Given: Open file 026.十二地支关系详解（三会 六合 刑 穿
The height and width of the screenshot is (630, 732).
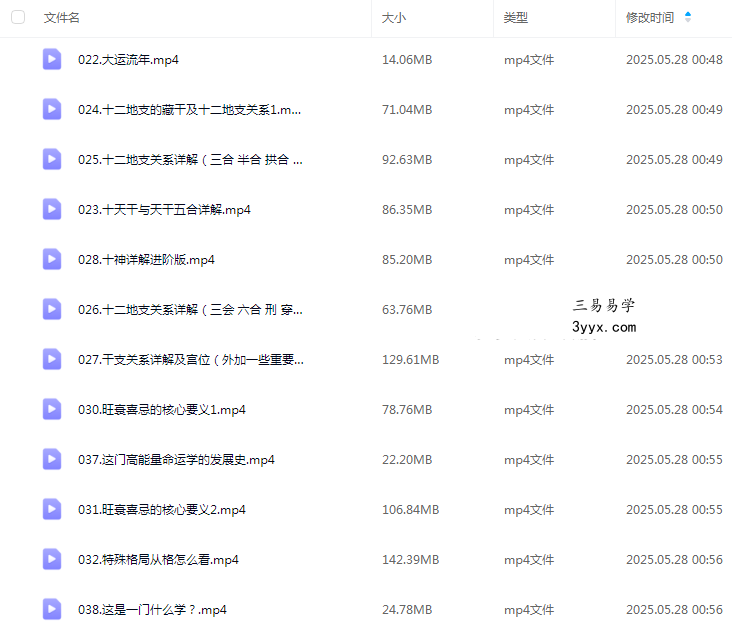Looking at the screenshot, I should pos(190,309).
